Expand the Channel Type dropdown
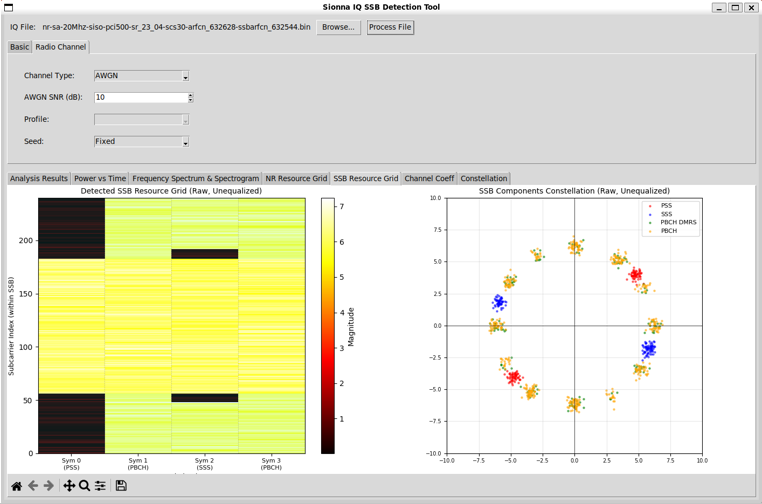 click(x=141, y=76)
